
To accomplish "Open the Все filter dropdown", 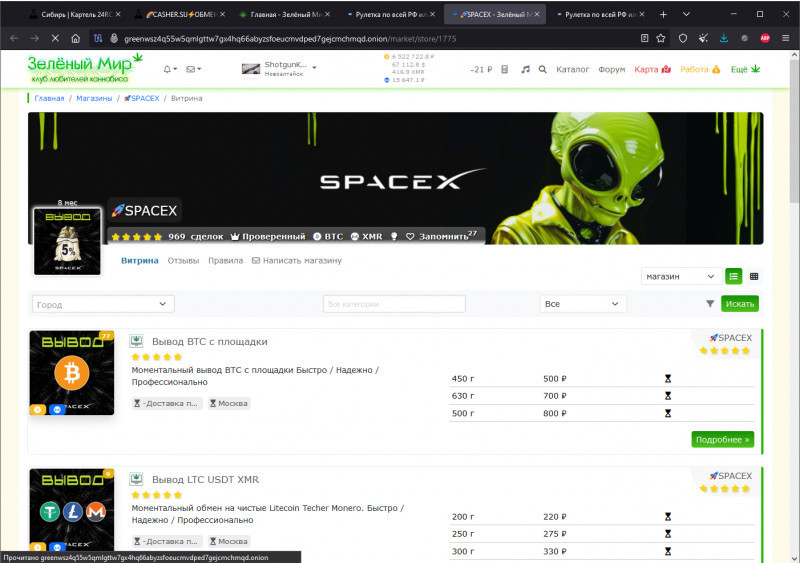I will tap(583, 304).
